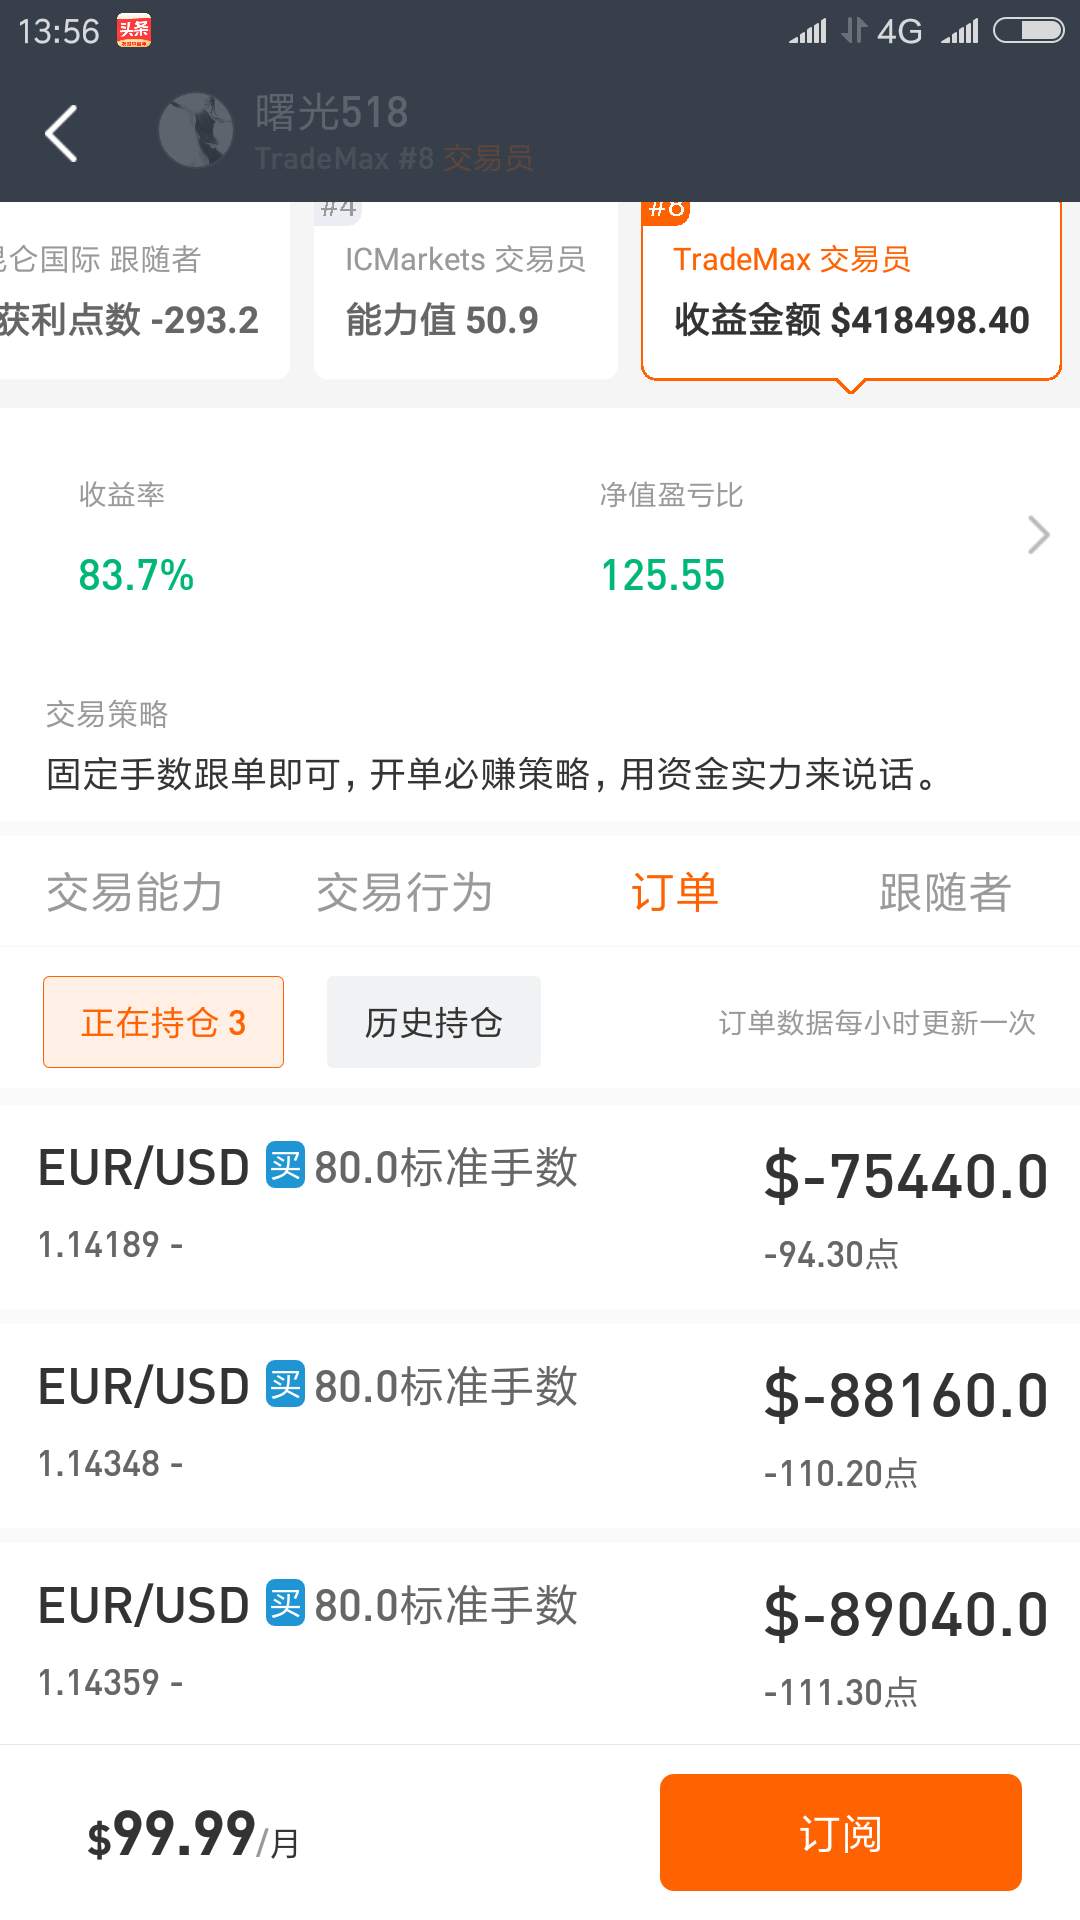Open the 曙光518 profile avatar
Screen dimensions: 1080x1920
point(196,131)
